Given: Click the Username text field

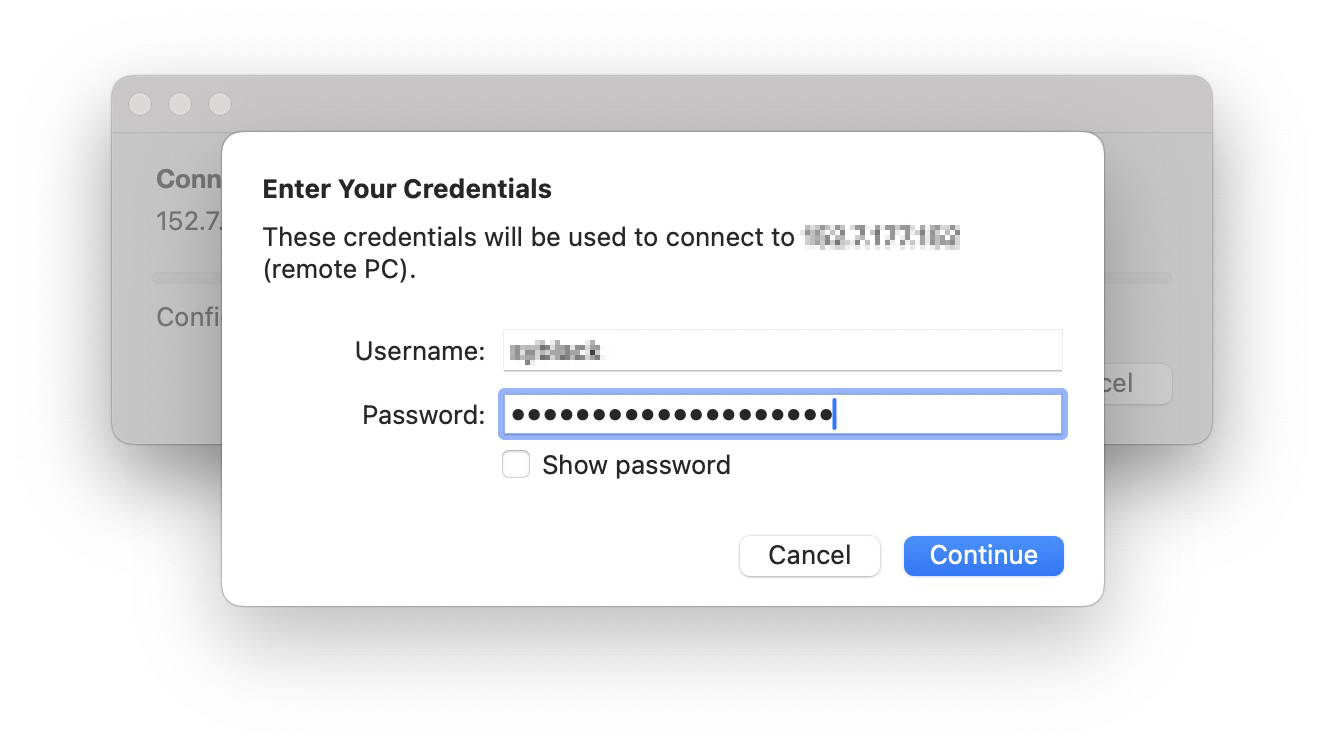Looking at the screenshot, I should 782,351.
